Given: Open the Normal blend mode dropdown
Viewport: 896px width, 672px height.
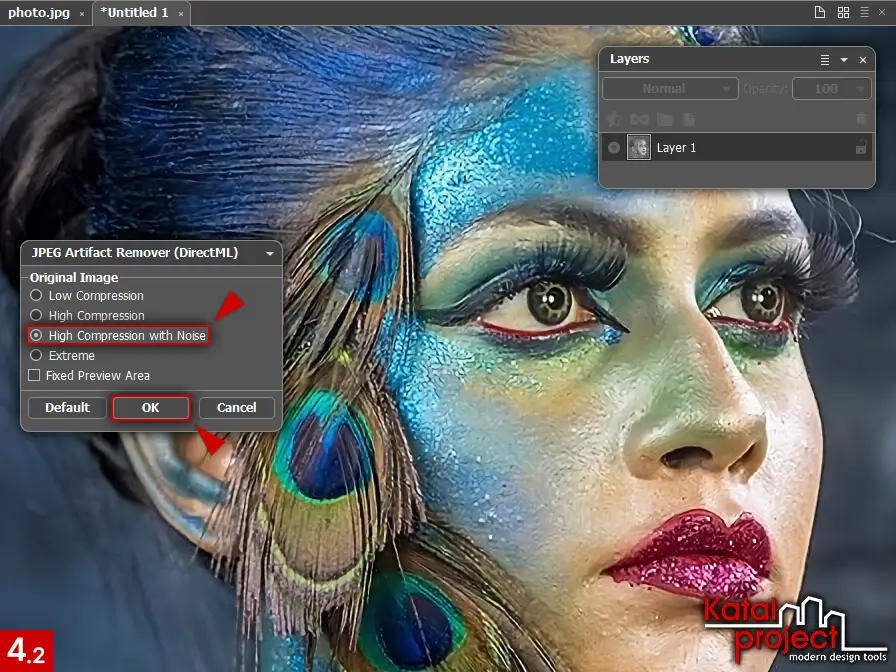Looking at the screenshot, I should coord(670,89).
